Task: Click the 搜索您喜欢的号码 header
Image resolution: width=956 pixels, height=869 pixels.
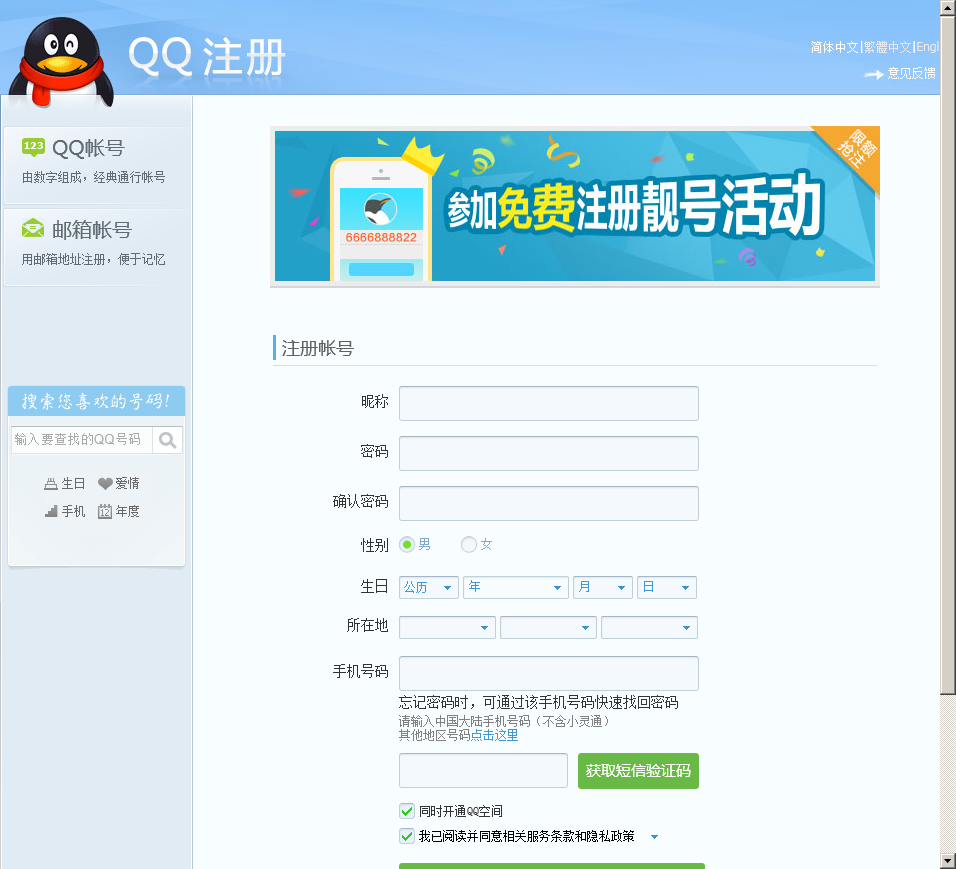Action: coord(96,401)
